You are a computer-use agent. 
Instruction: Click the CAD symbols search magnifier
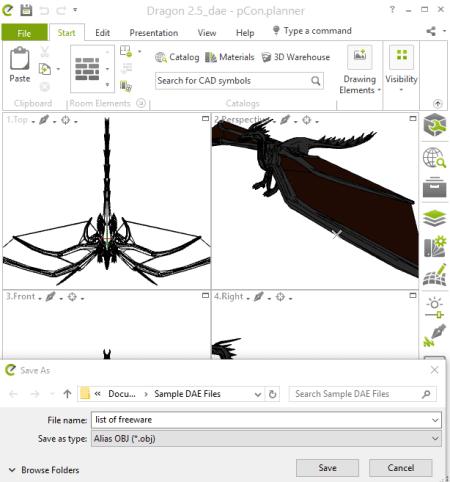coord(316,81)
